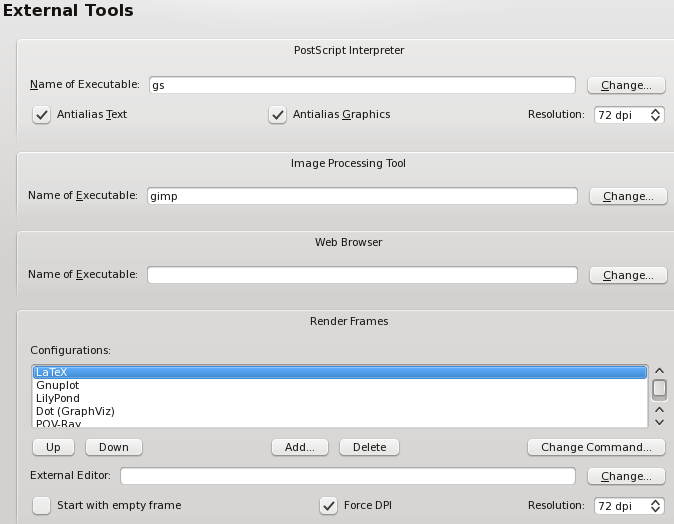Move selected configuration Down
The height and width of the screenshot is (524, 674).
click(114, 447)
